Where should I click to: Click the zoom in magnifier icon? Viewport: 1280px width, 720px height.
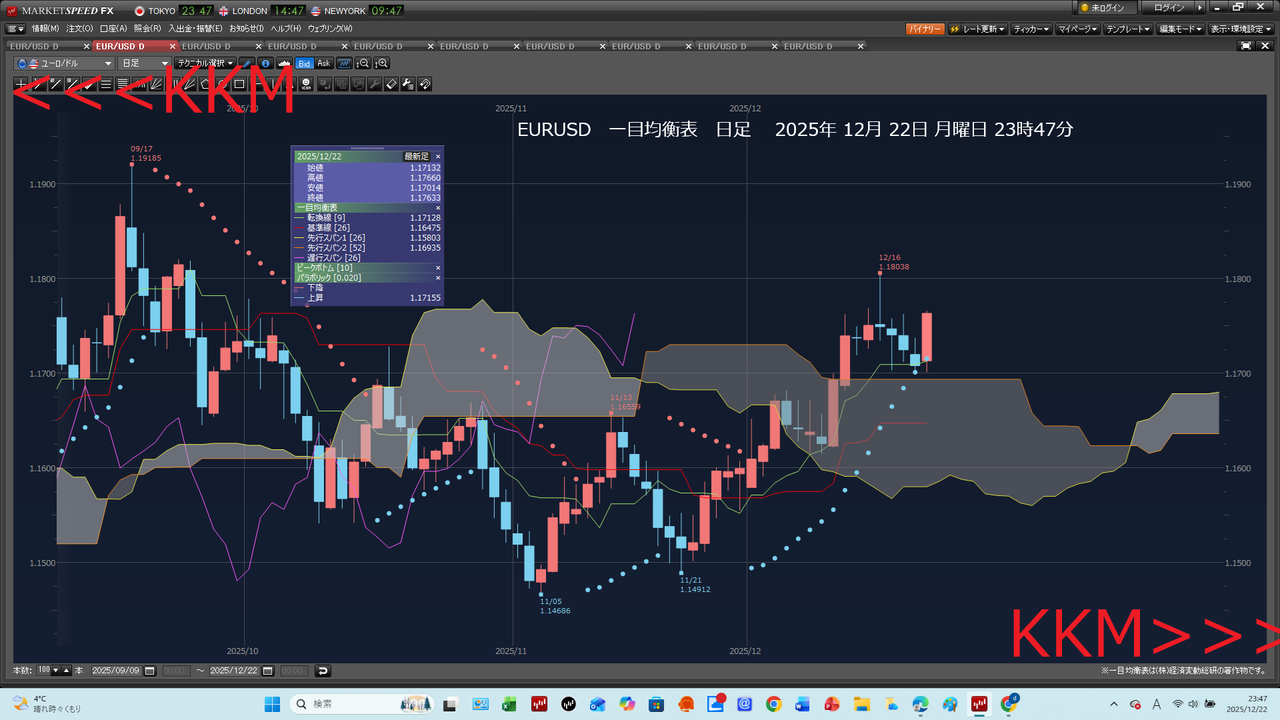coord(381,63)
